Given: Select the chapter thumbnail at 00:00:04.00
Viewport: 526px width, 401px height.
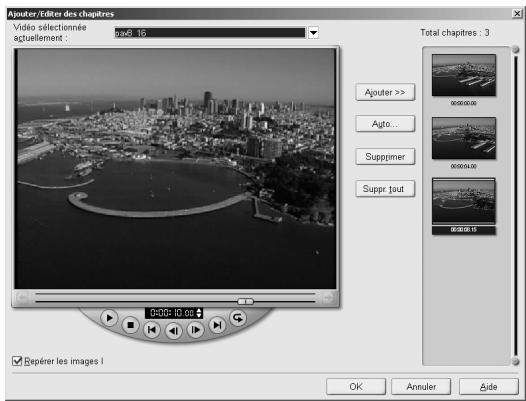Looking at the screenshot, I should pos(464,138).
